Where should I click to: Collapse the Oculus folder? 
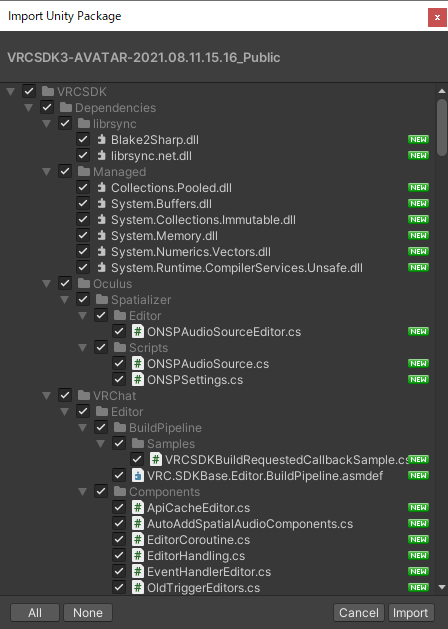point(47,284)
